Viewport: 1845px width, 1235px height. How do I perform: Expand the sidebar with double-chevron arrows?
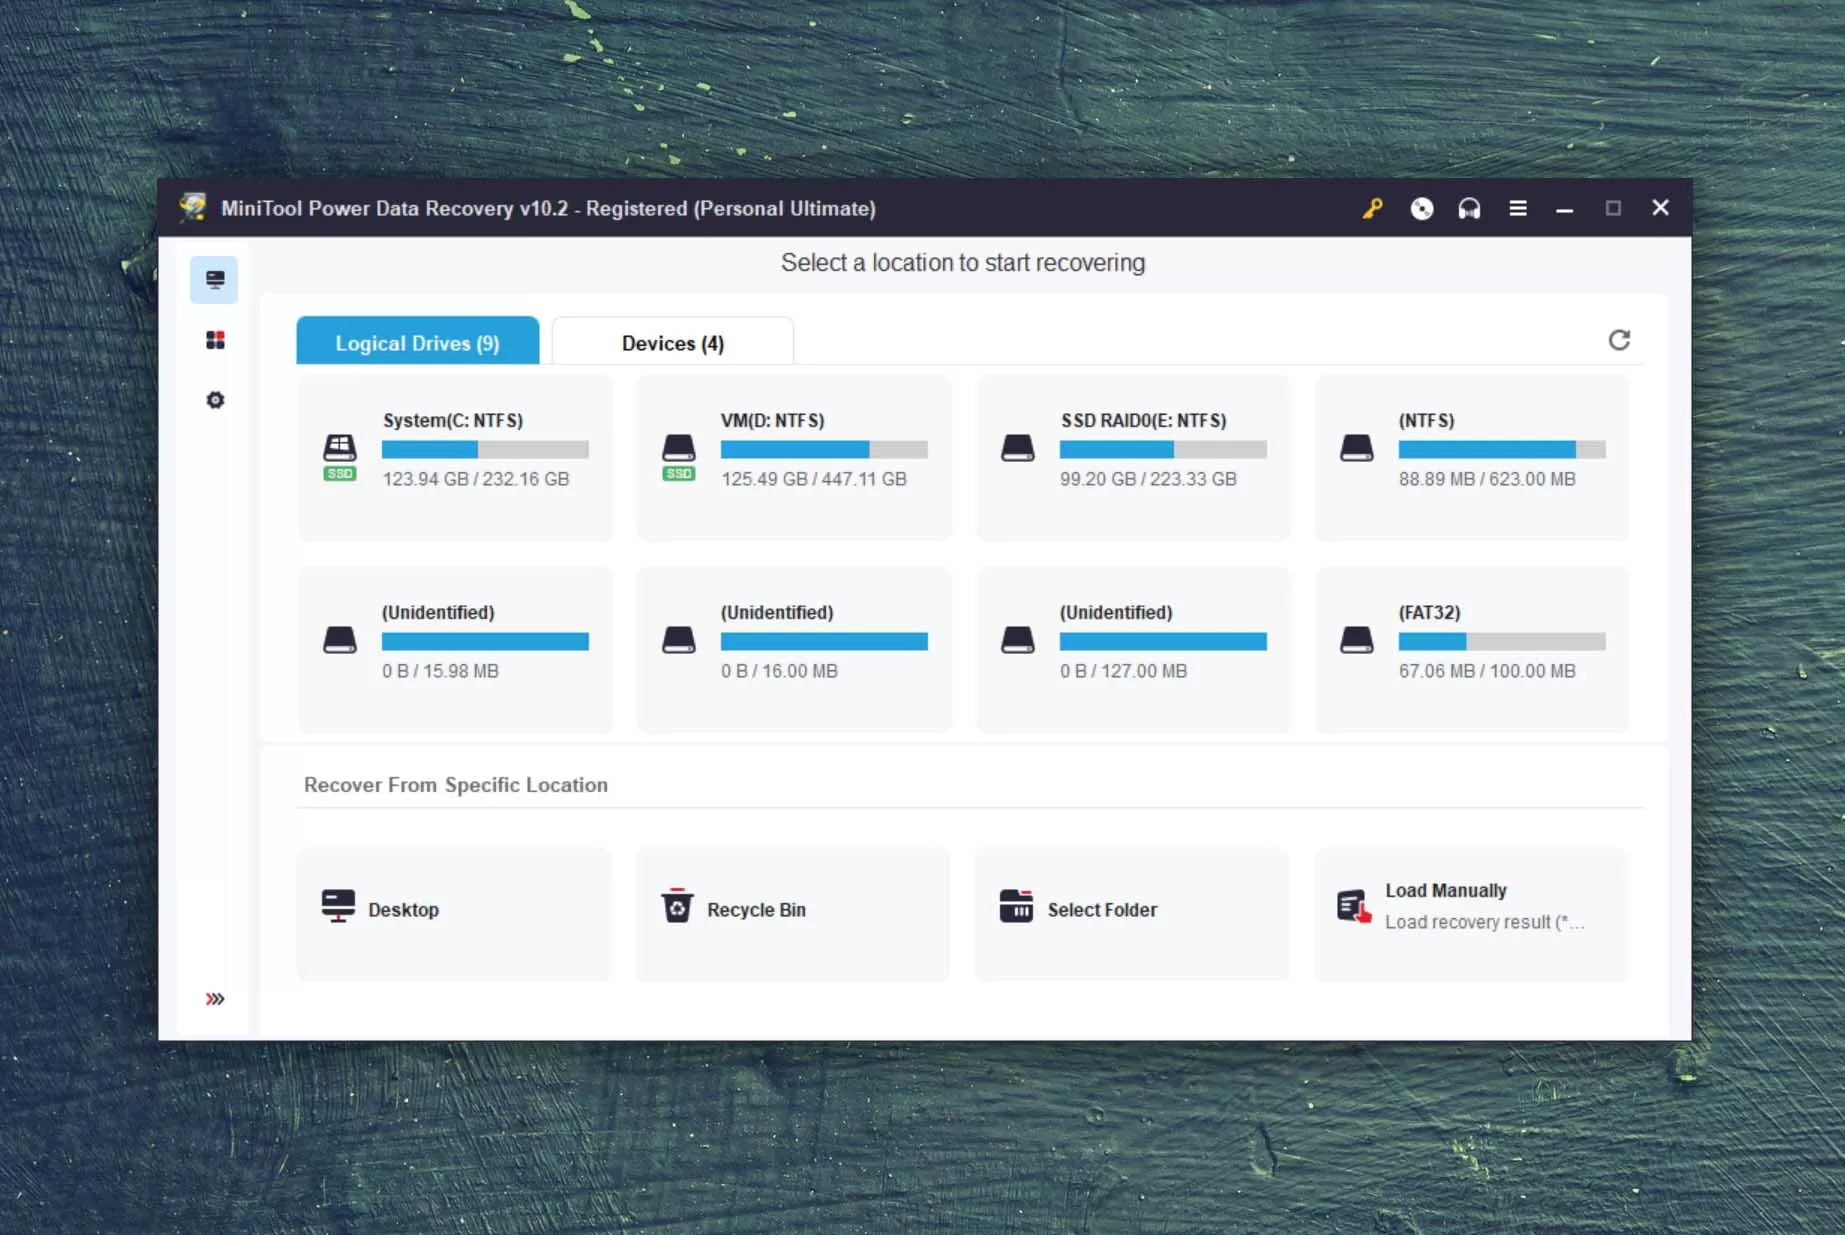click(215, 999)
